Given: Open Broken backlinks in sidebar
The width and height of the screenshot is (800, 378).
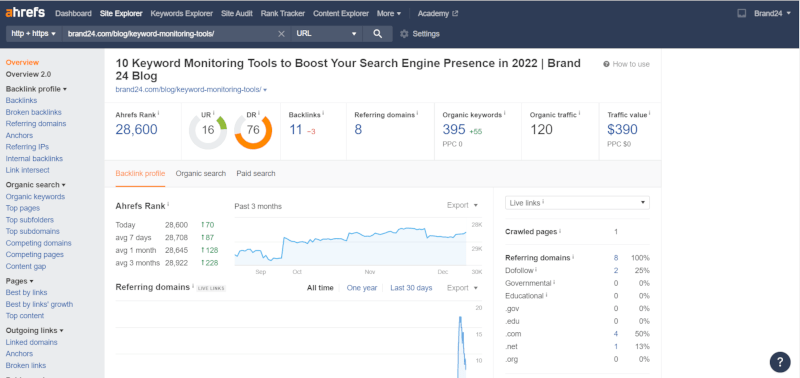Looking at the screenshot, I should click(34, 112).
